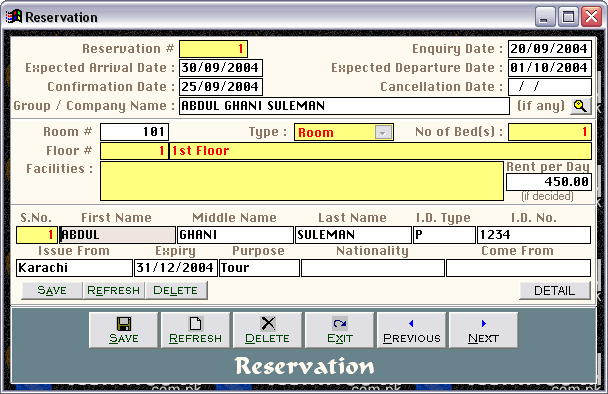Click the Issue From field Karachi
The width and height of the screenshot is (608, 394).
pos(74,268)
